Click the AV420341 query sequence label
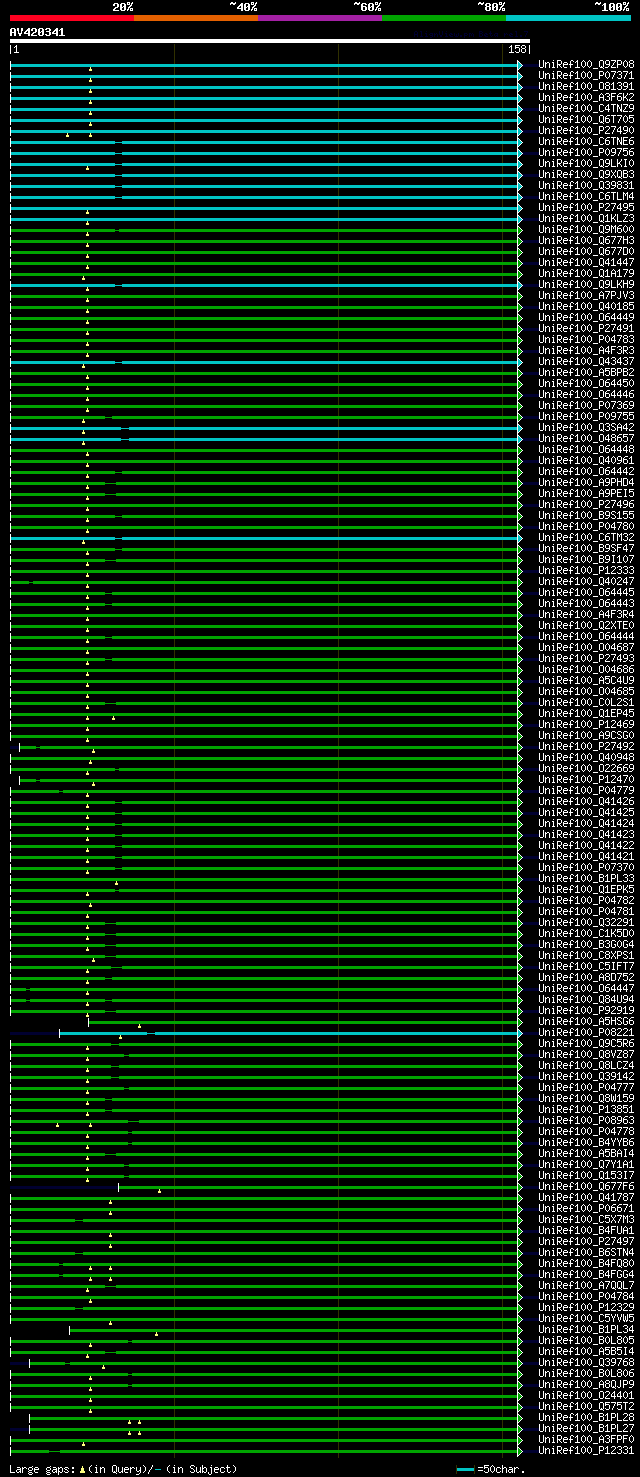Image resolution: width=640 pixels, height=1477 pixels. tap(38, 32)
